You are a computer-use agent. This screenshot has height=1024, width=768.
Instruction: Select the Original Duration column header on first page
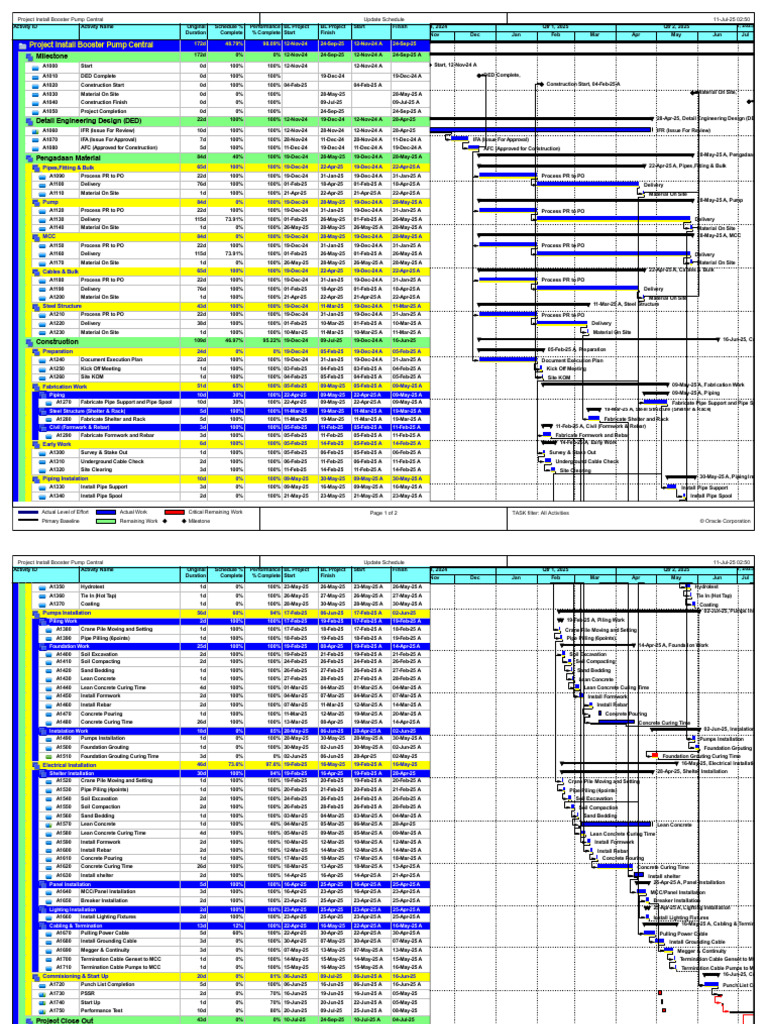[x=195, y=32]
